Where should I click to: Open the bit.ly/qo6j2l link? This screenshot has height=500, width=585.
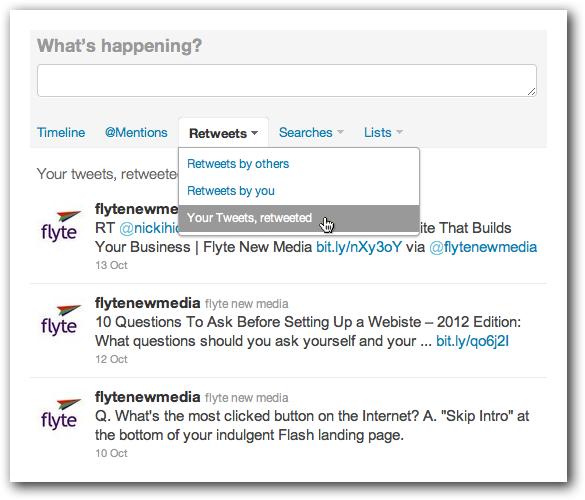pyautogui.click(x=472, y=341)
